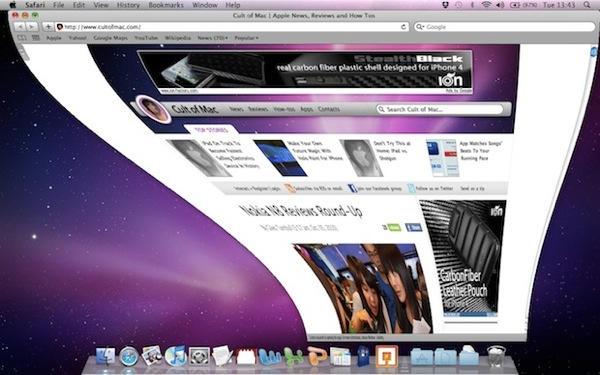Open Reviews in Cult of Mac navigation
Screen dimensions: 600x375
tap(258, 109)
